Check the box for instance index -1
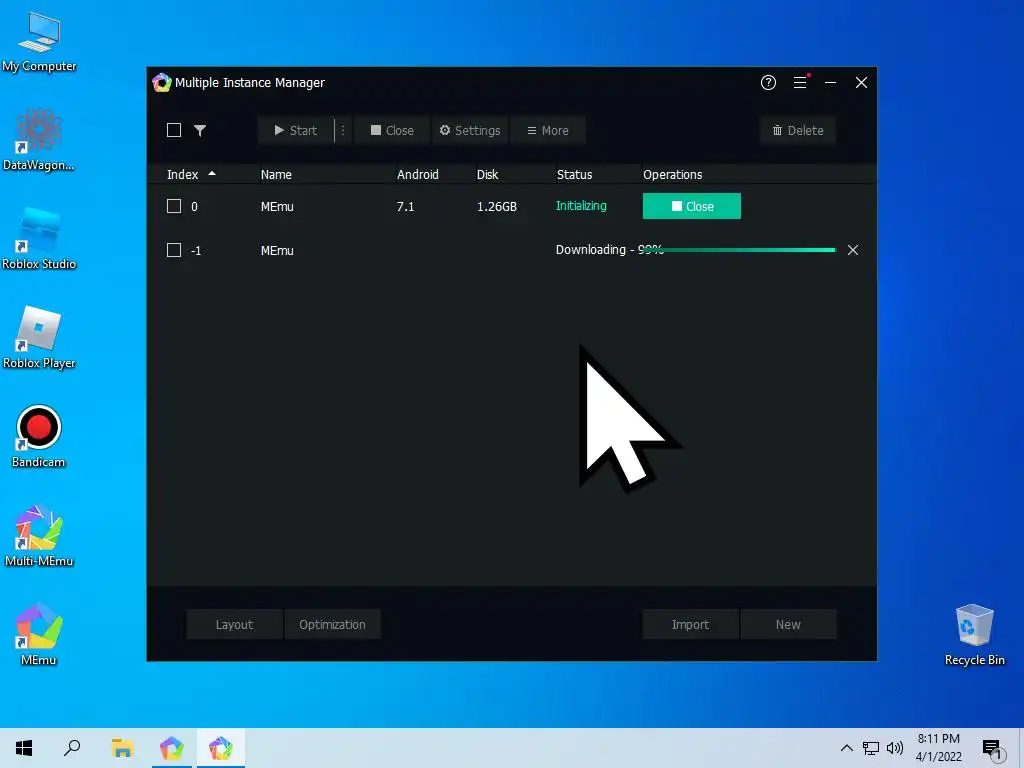Image resolution: width=1024 pixels, height=768 pixels. tap(174, 250)
